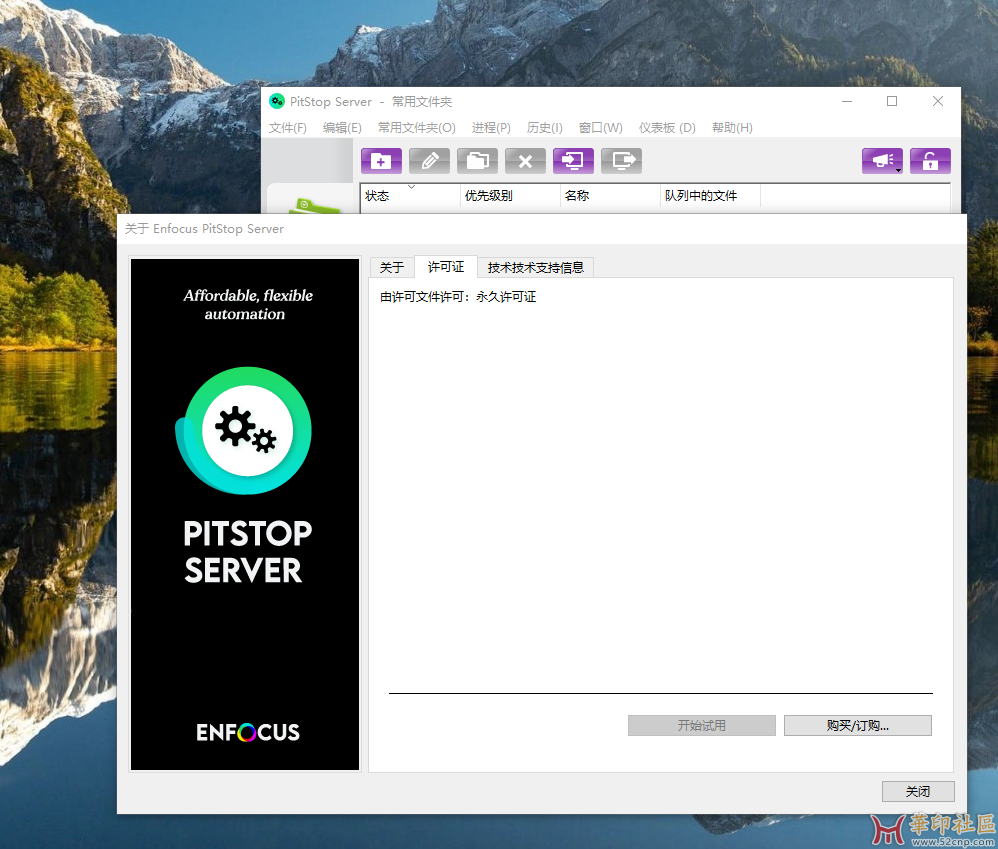
Task: Click the gray export toolbar icon
Action: (621, 161)
